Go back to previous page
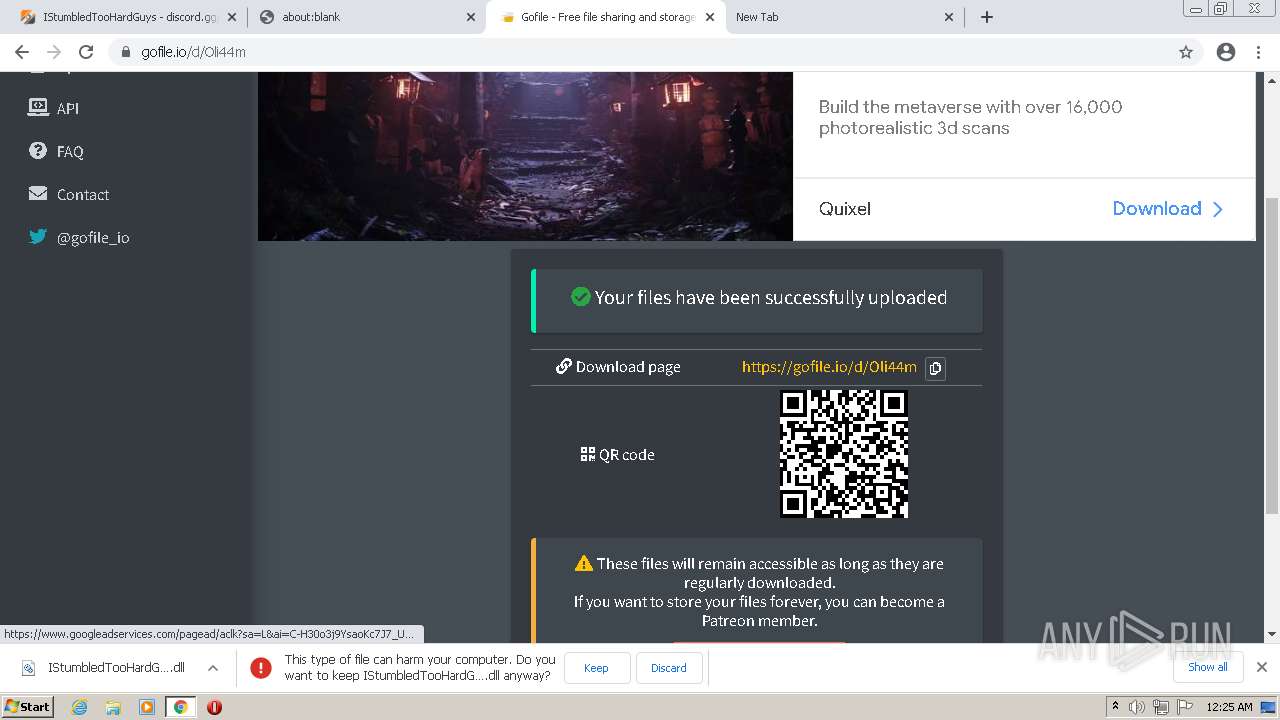This screenshot has width=1280, height=720. pos(22,52)
